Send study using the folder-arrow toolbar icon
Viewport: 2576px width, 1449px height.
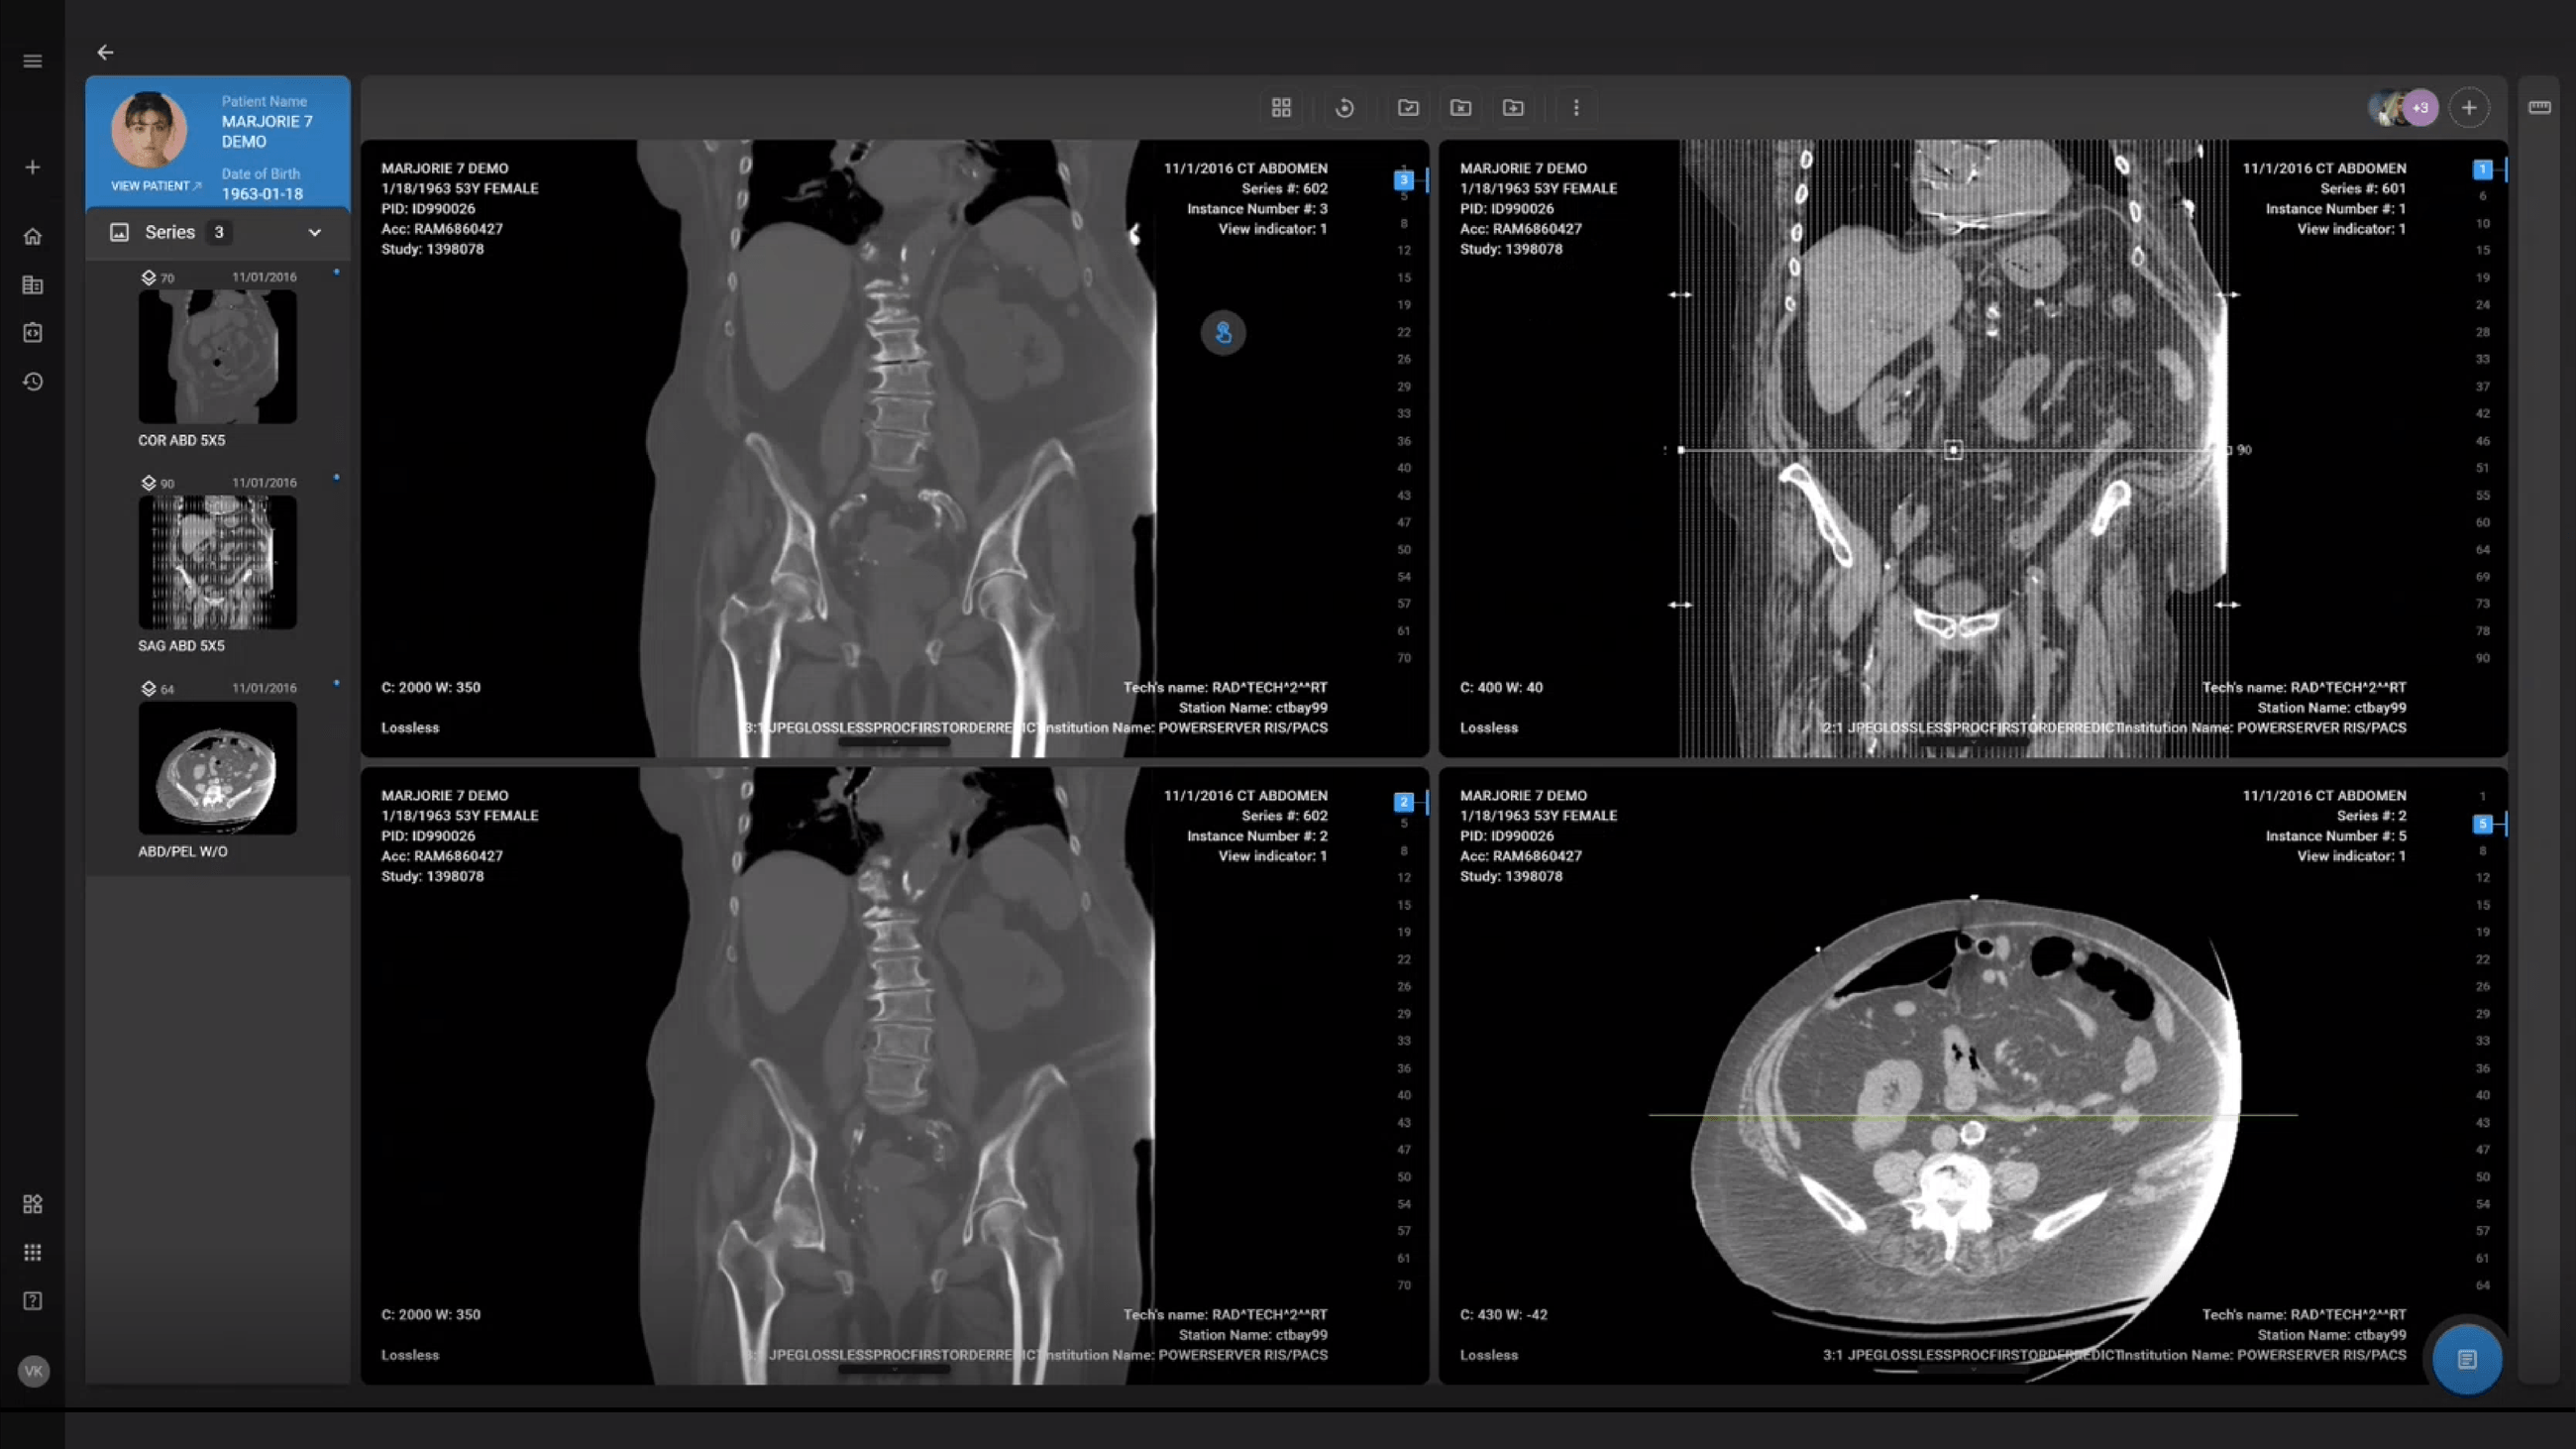[1513, 107]
